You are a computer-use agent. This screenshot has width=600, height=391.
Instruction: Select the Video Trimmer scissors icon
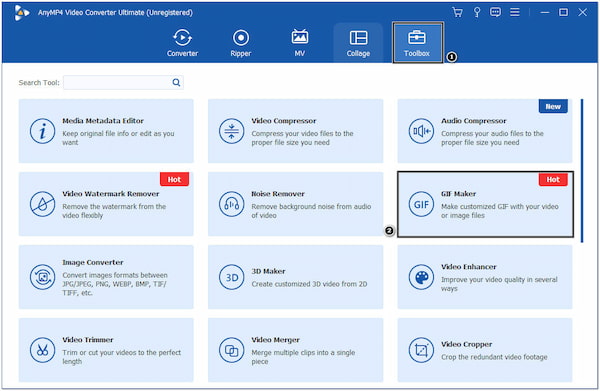pos(42,350)
